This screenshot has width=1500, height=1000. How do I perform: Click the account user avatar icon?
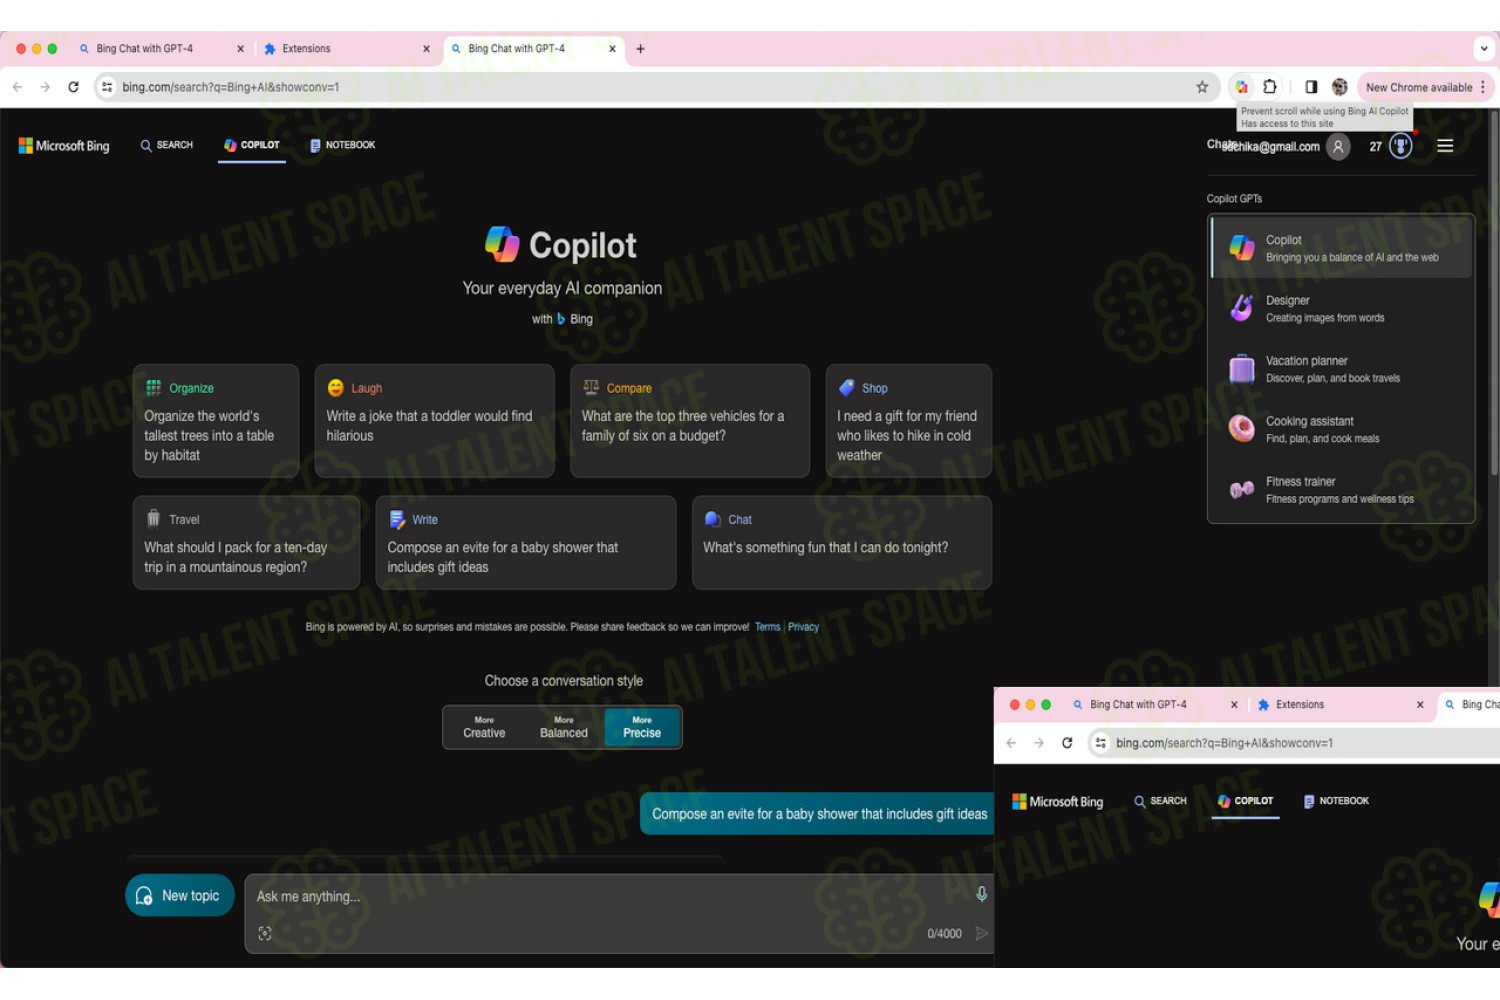point(1338,147)
